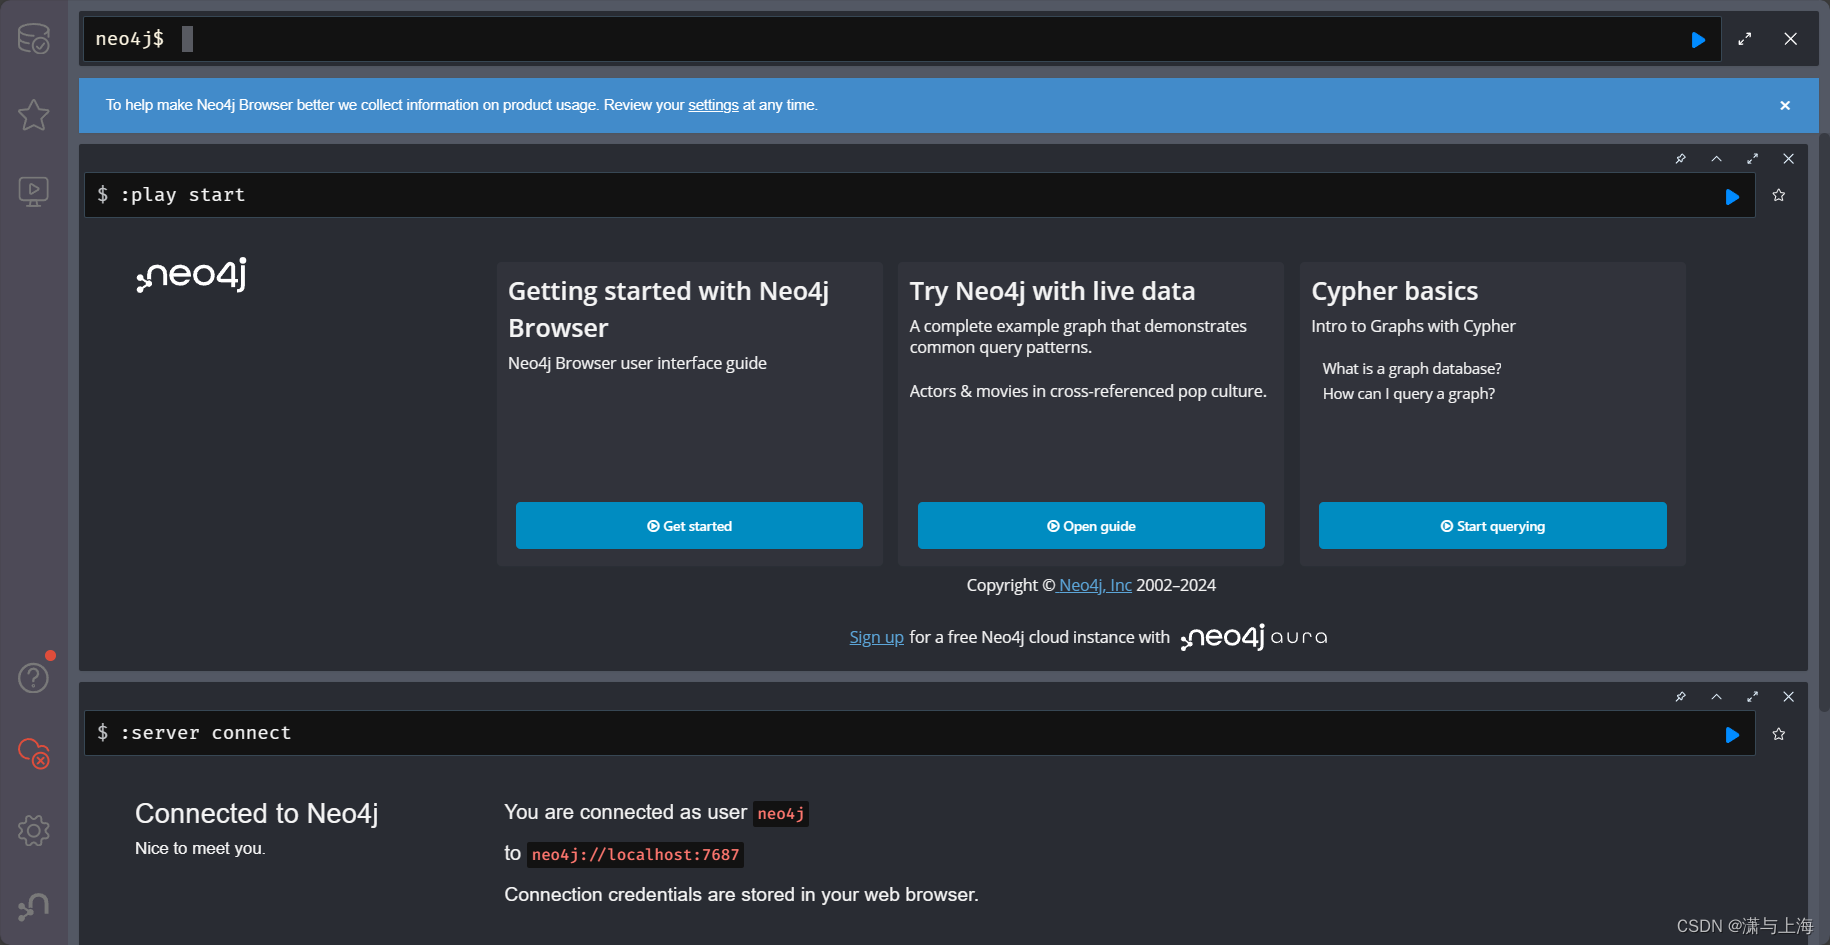Click 'Actors & movies in cross-referenced pop culture.' text

click(x=1088, y=391)
